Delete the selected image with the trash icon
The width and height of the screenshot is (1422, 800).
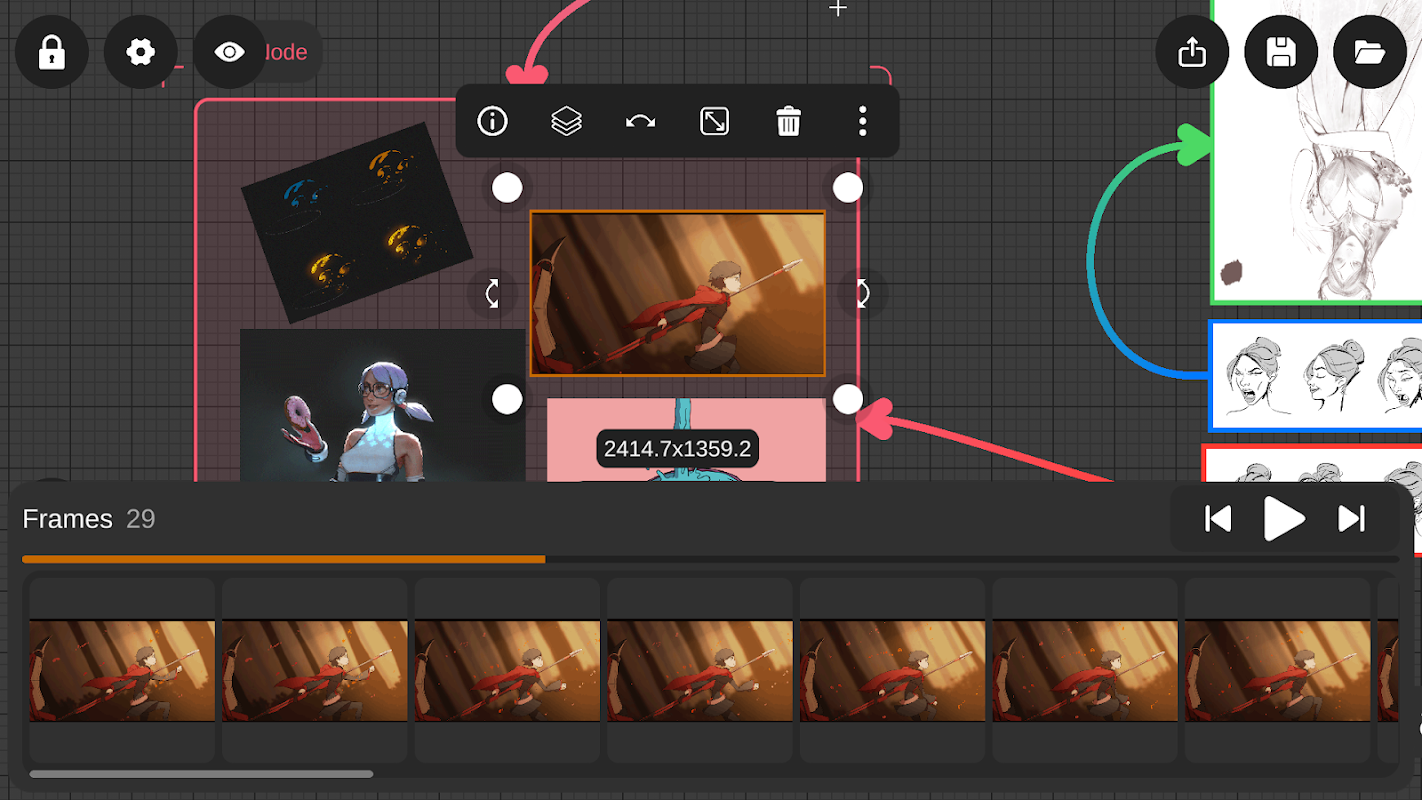[789, 121]
